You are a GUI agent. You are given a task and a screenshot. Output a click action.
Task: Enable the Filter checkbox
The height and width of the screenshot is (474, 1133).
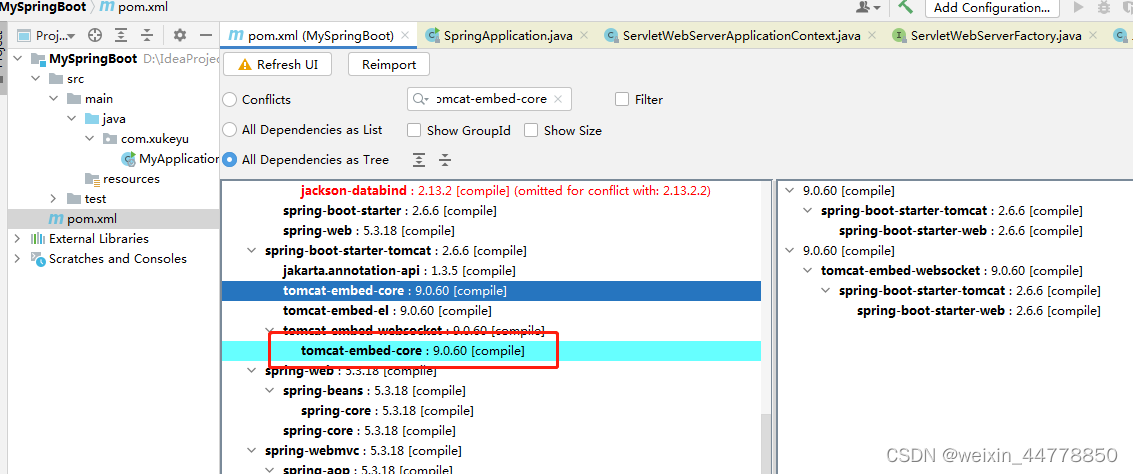pyautogui.click(x=622, y=100)
